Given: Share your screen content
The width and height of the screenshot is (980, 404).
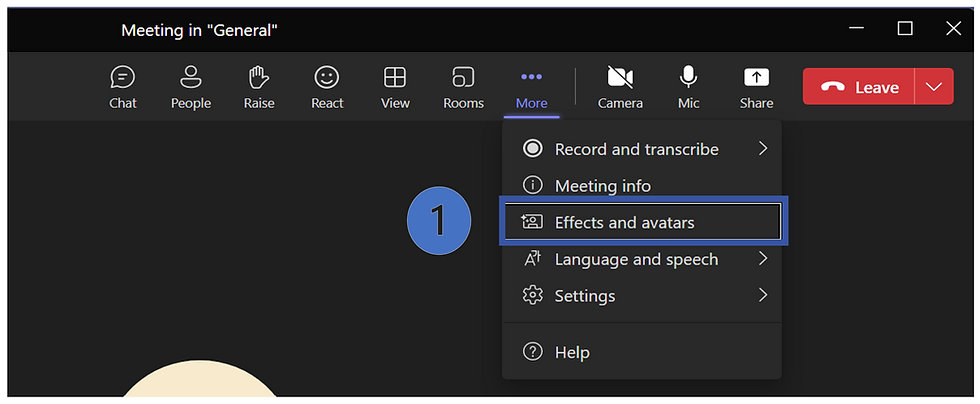Looking at the screenshot, I should click(x=756, y=88).
